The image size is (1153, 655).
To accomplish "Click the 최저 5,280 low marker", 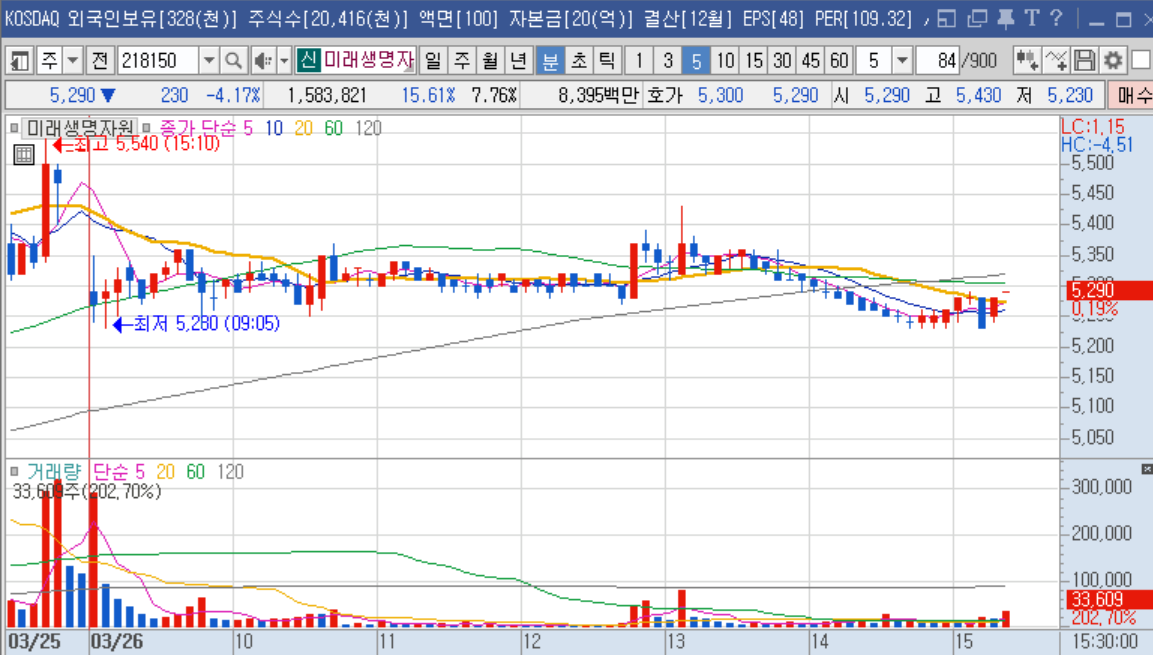I will 196,323.
